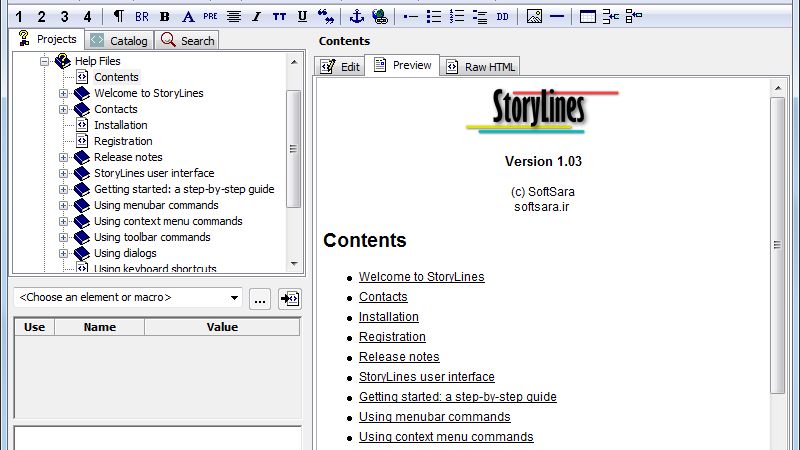Open Contacts link in preview
This screenshot has height=450, width=800.
[383, 296]
